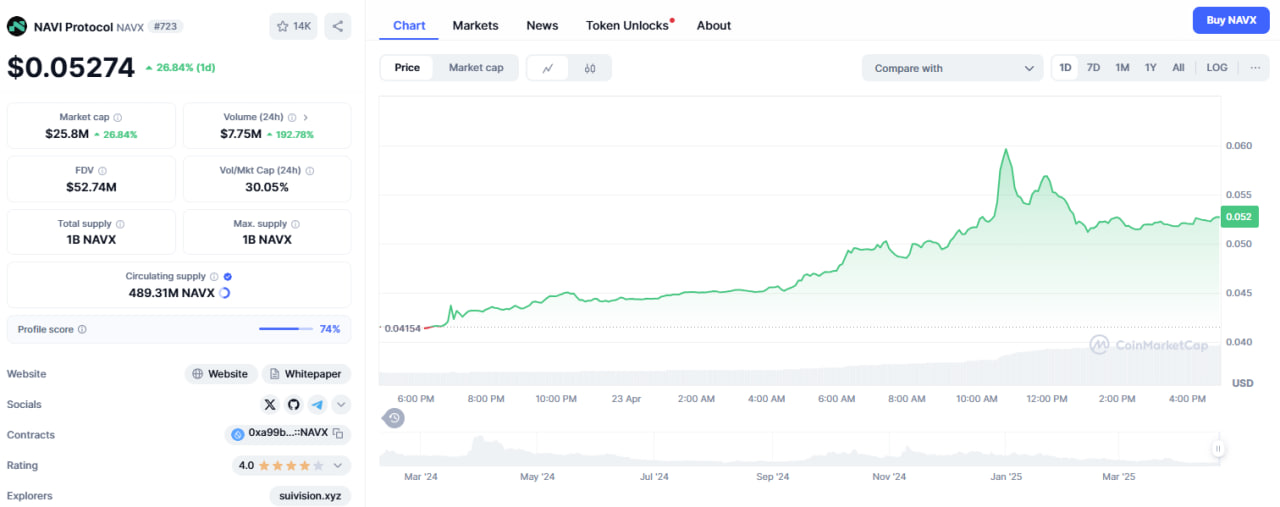Screen dimensions: 1280x507
Task: Open the Telegram social link
Action: tap(317, 405)
